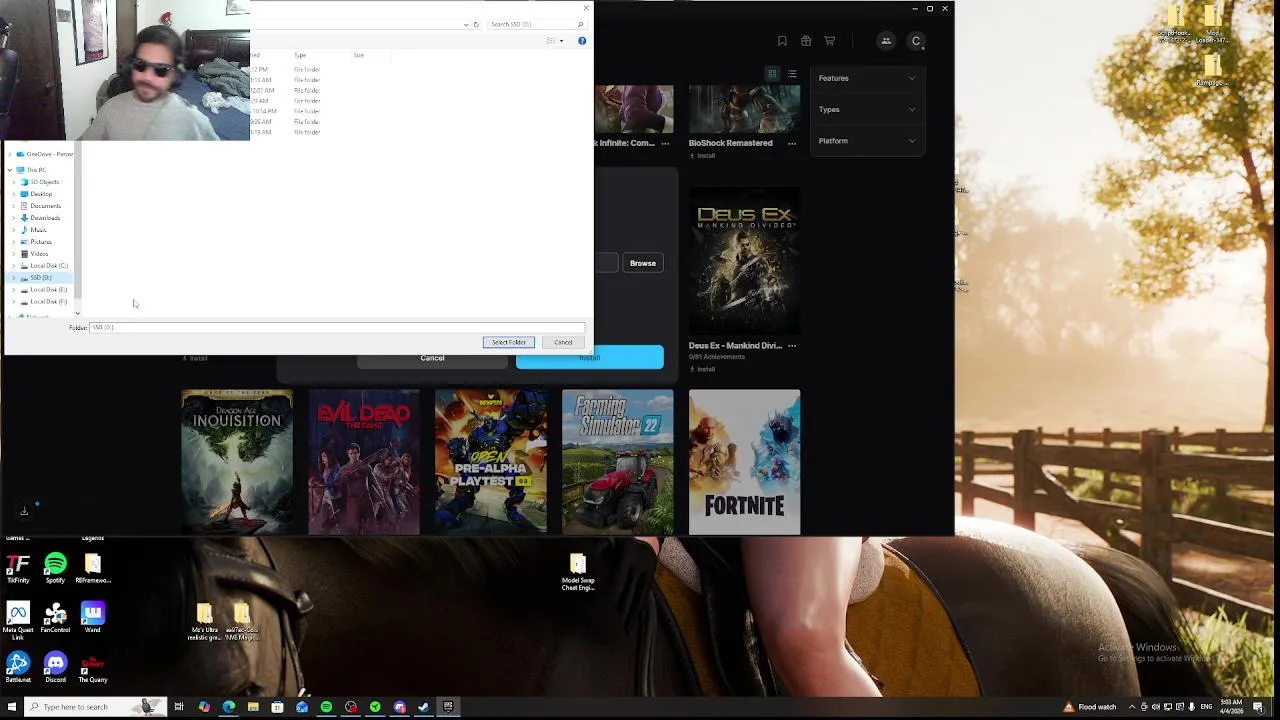Open FanControl desktop shortcut

pyautogui.click(x=55, y=617)
